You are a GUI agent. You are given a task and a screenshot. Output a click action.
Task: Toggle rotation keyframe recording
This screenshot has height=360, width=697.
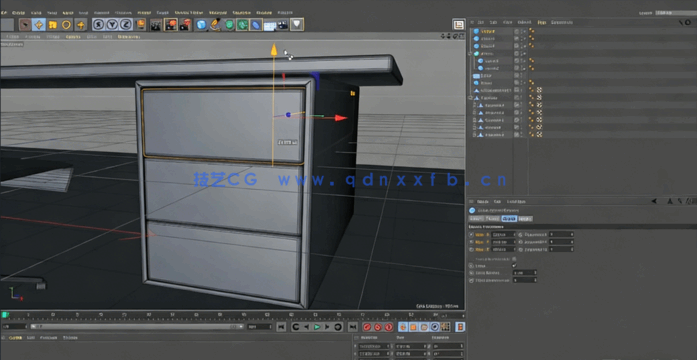(x=424, y=327)
